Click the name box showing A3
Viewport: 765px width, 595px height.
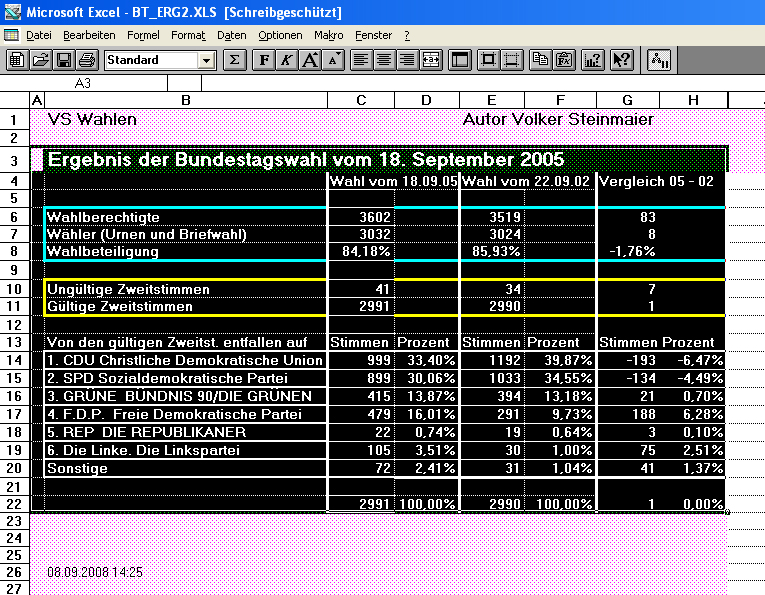83,83
